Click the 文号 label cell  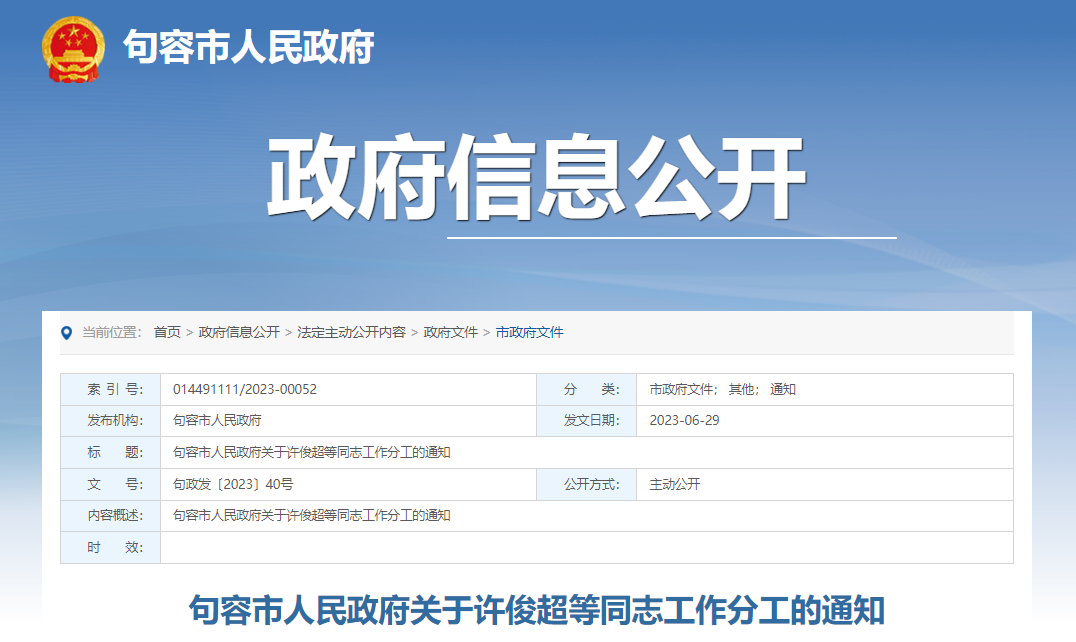tap(110, 484)
